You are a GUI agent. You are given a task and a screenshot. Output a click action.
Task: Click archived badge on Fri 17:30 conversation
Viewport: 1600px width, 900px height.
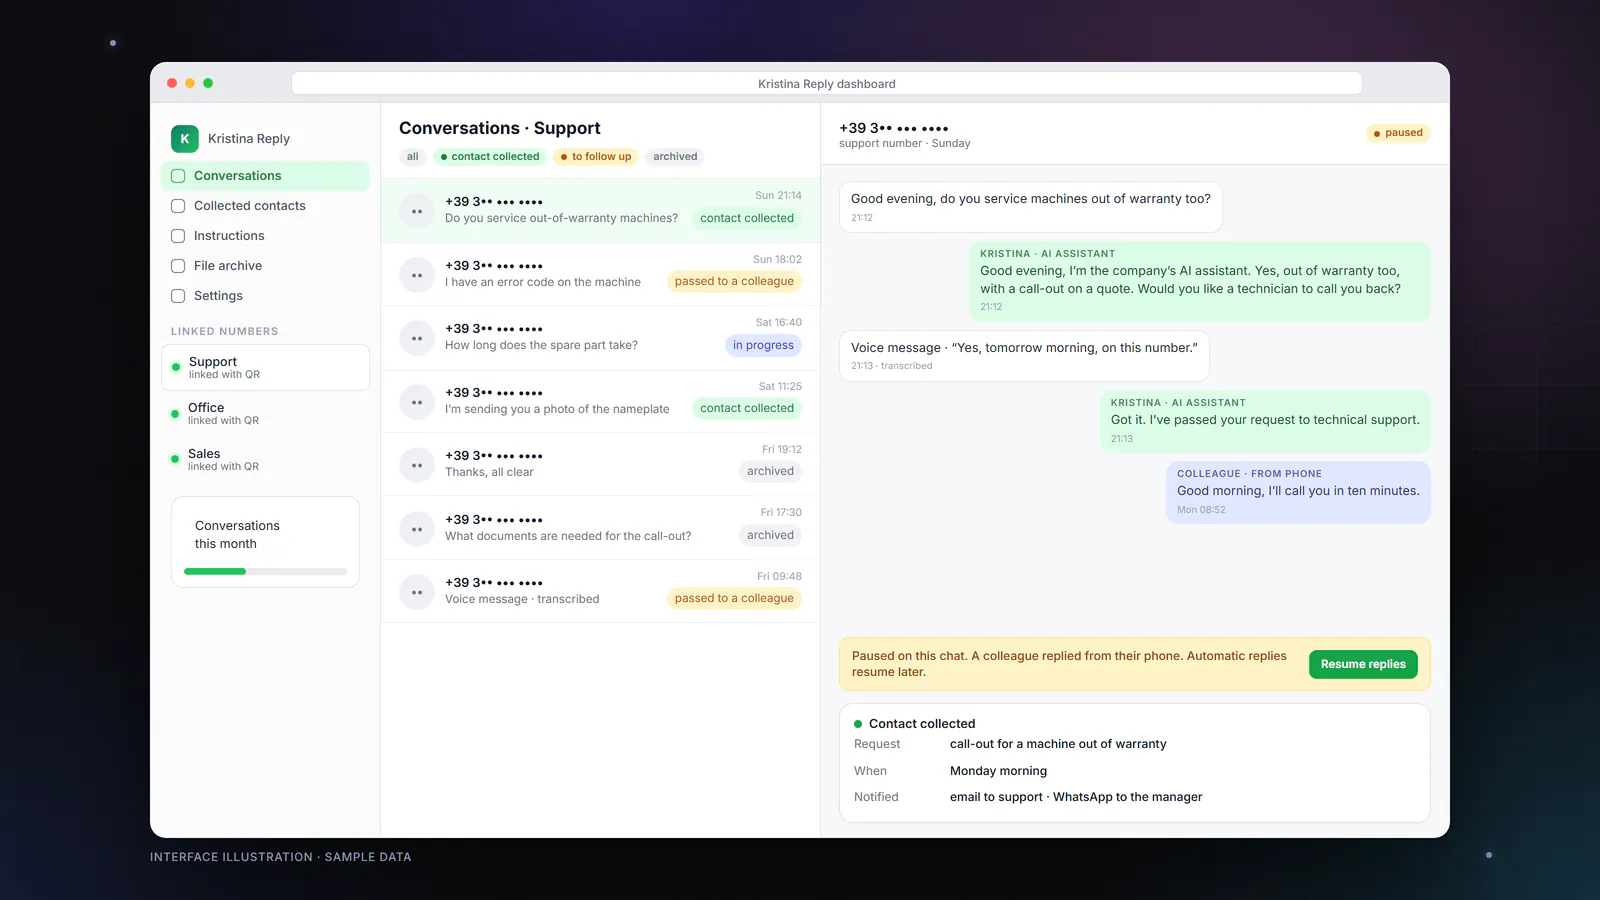pos(770,536)
